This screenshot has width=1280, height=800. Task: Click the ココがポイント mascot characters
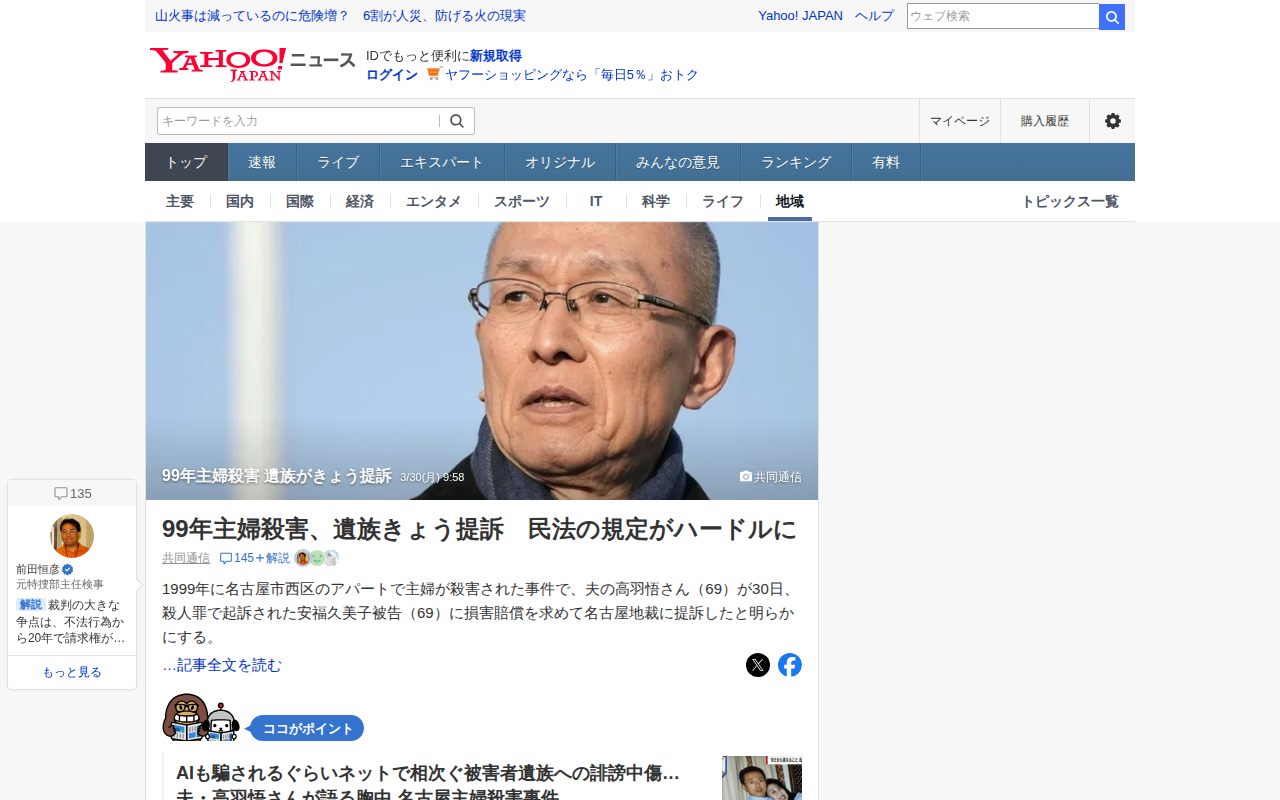201,717
